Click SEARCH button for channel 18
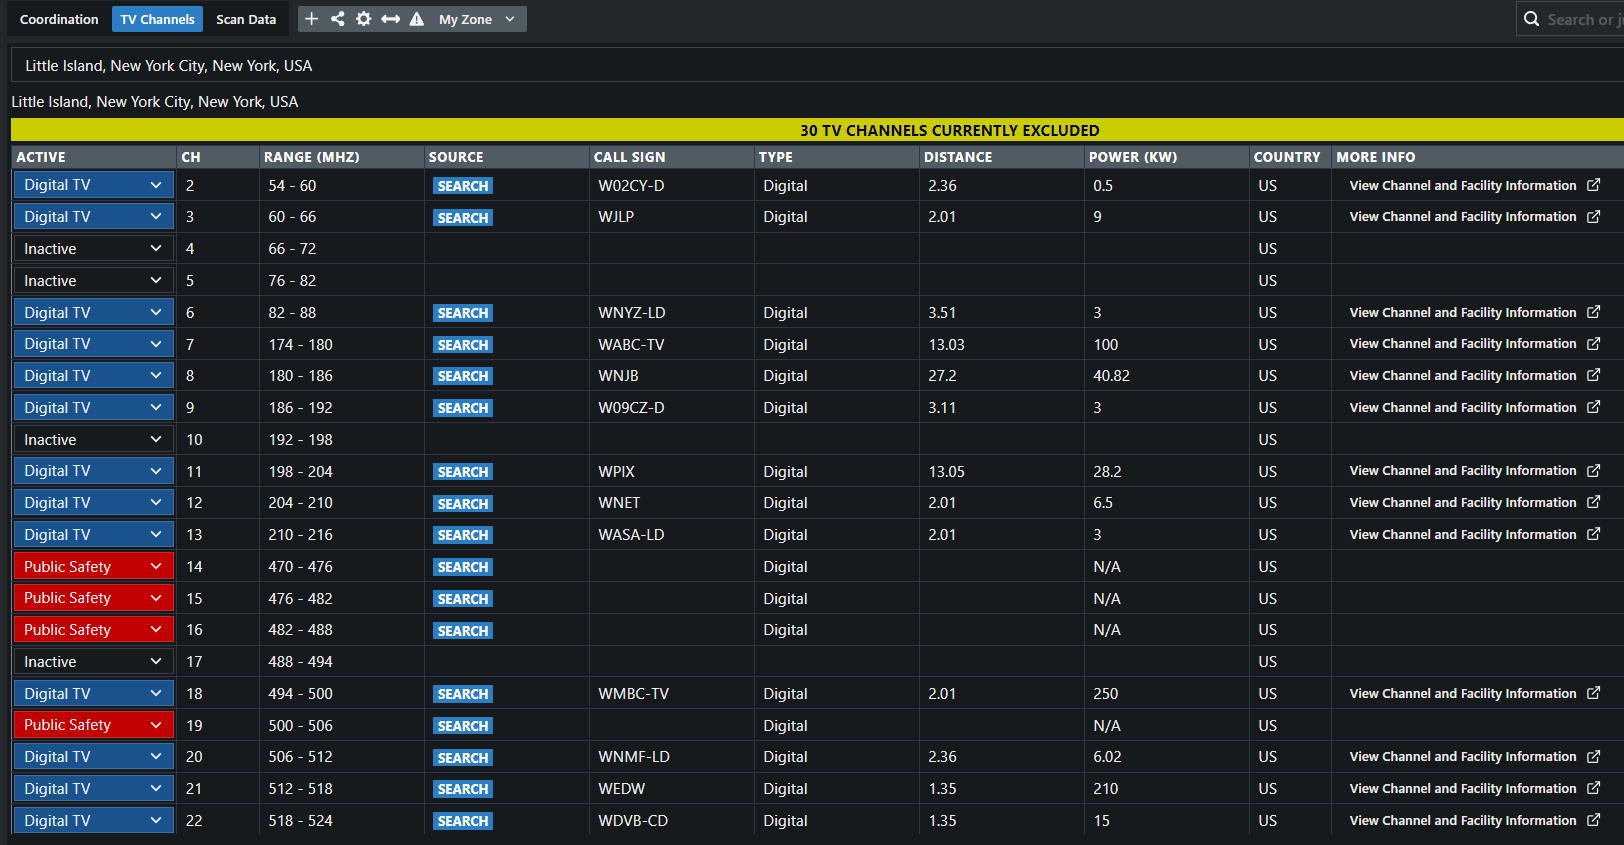 tap(462, 694)
